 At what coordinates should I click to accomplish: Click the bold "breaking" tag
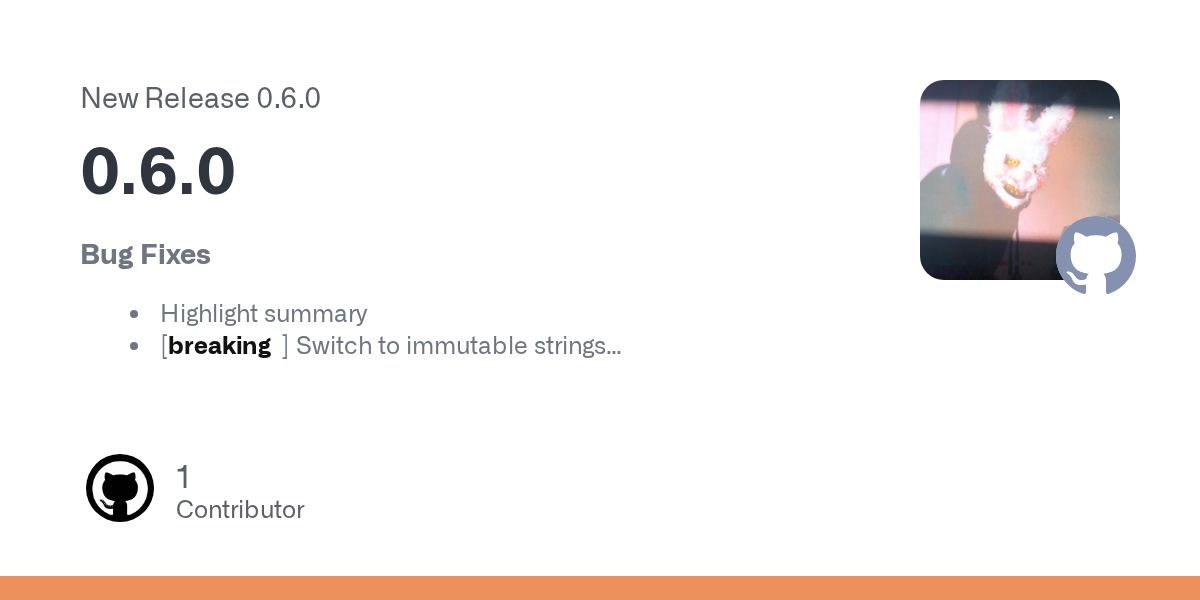[220, 346]
